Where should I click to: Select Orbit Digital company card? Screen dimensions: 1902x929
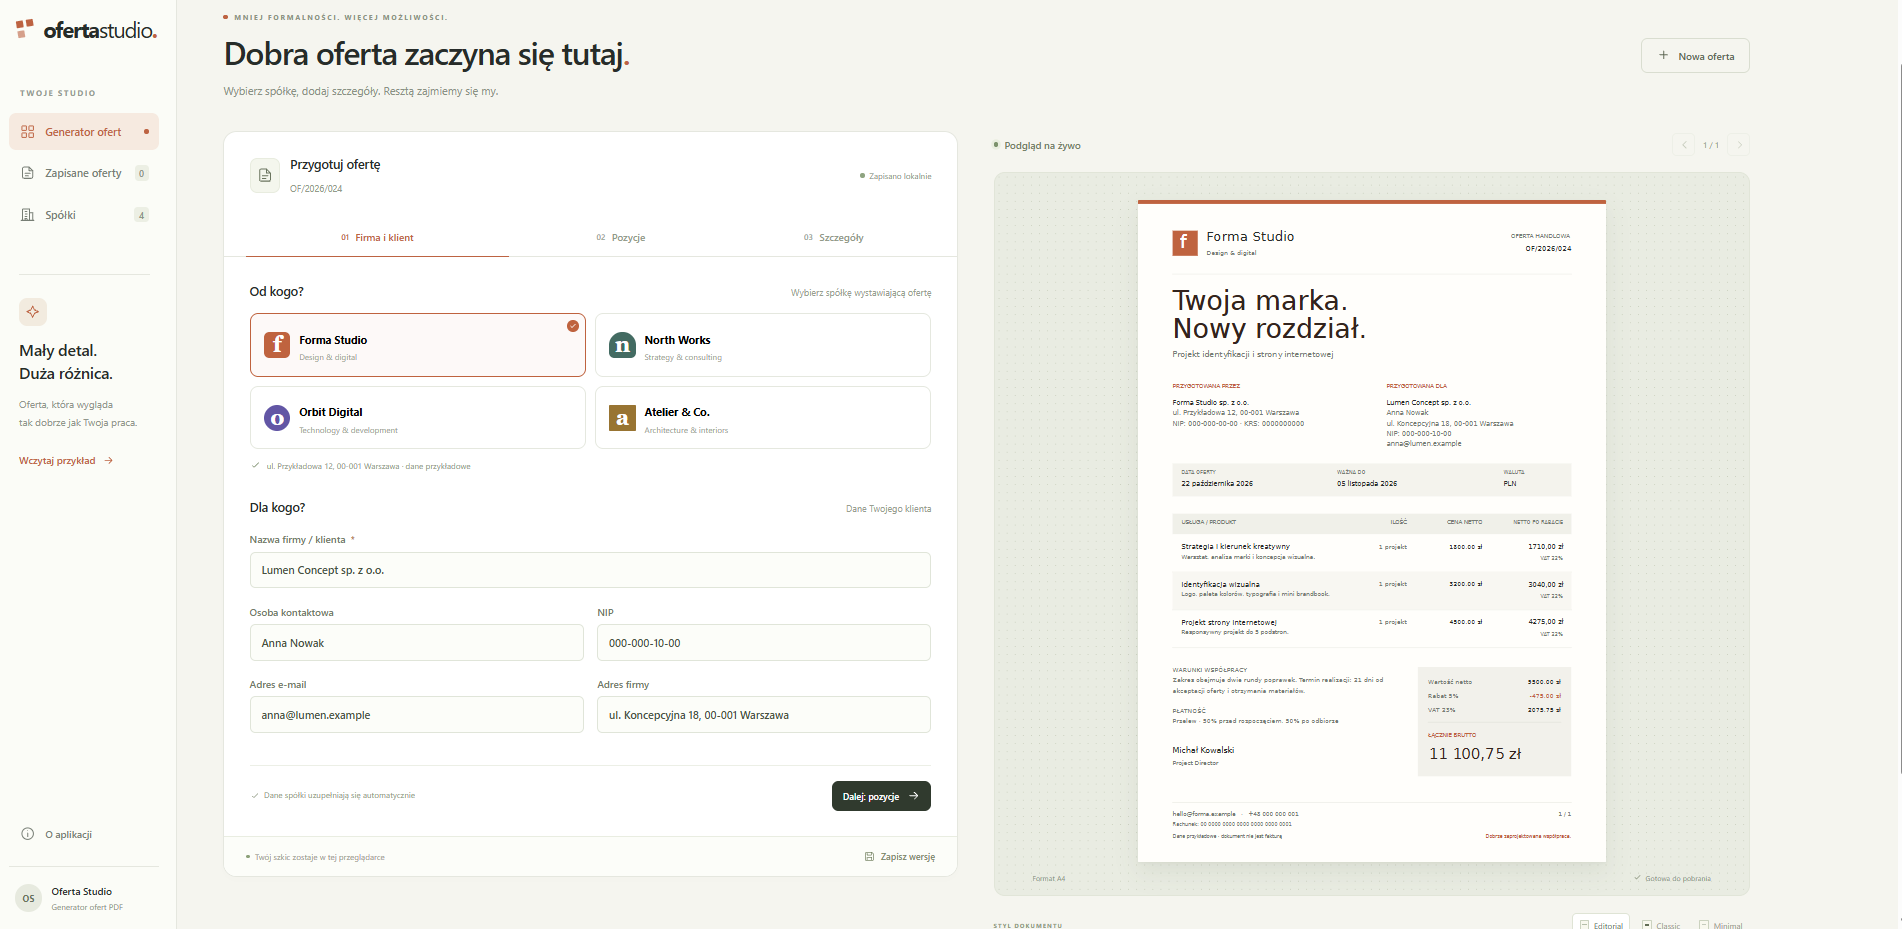pyautogui.click(x=418, y=418)
